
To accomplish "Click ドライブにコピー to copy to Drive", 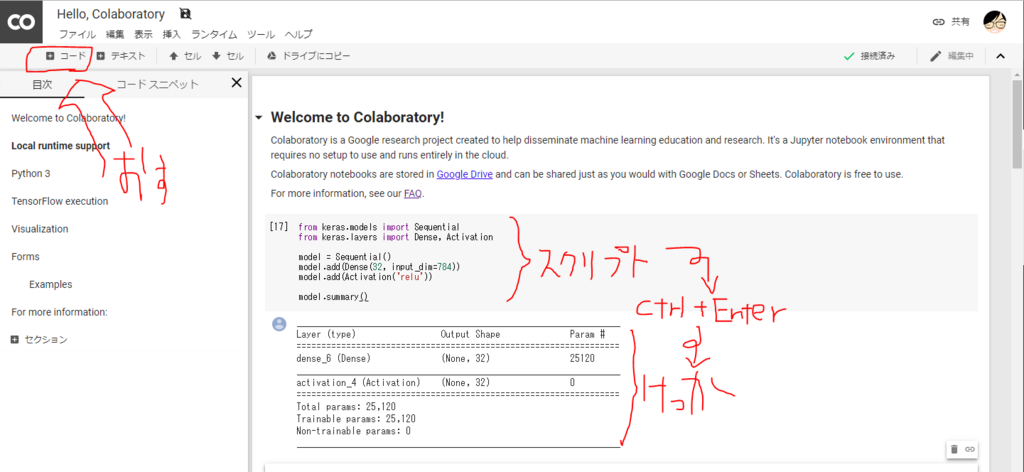I will tap(309, 56).
